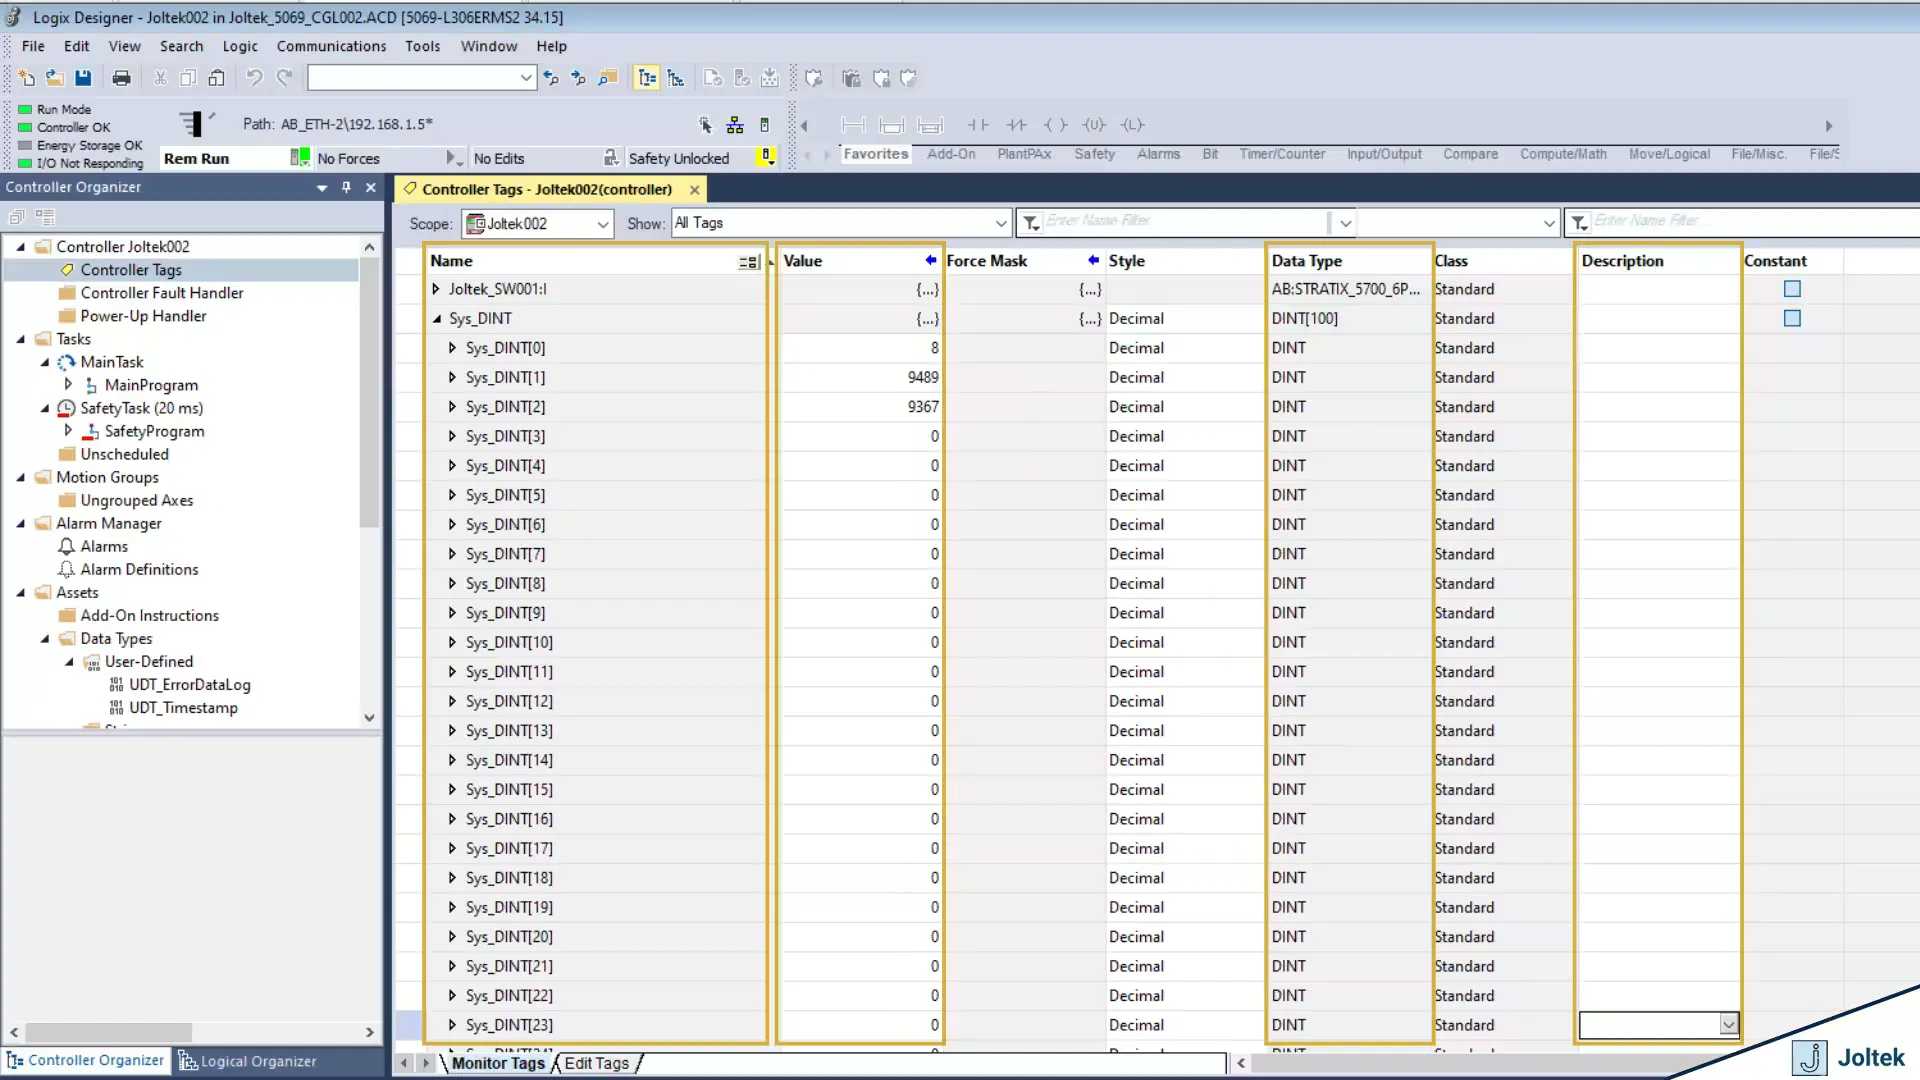Click the Who Active network icon next to the path
Screen dimensions: 1920x1080
(735, 125)
